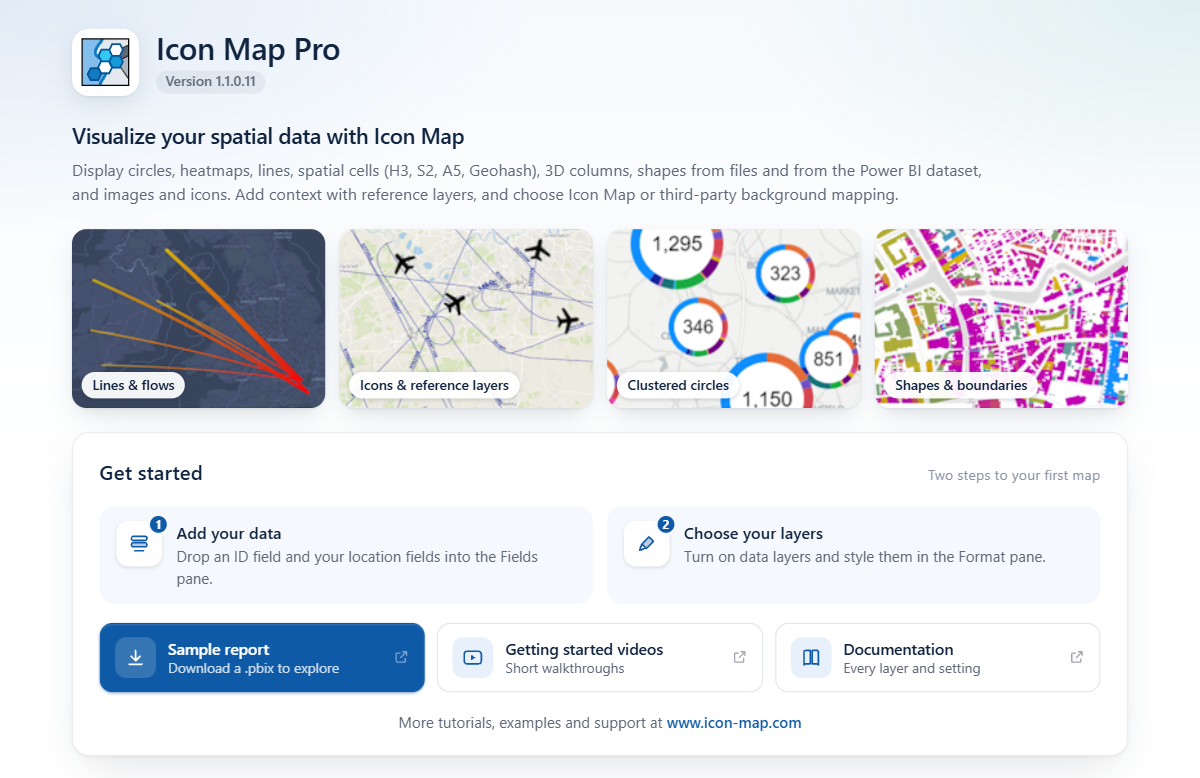
Task: Visit the www.icon-map.com link
Action: 734,722
